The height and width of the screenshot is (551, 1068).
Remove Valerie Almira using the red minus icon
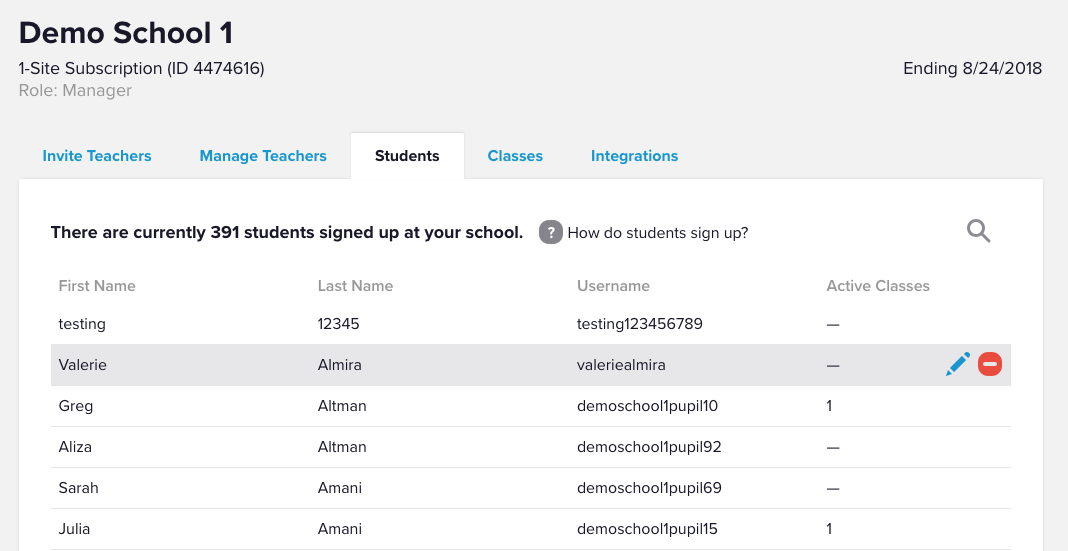tap(990, 365)
